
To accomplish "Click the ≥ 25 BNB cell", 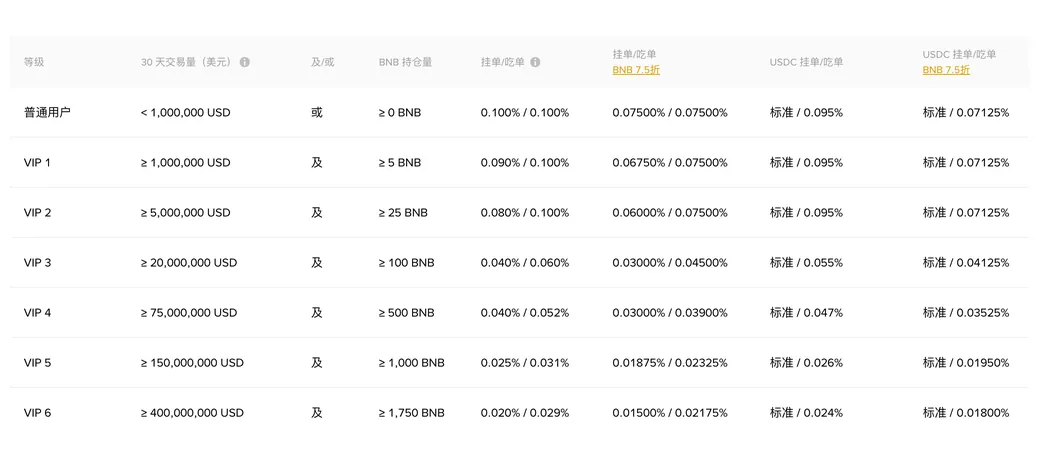I will 403,213.
